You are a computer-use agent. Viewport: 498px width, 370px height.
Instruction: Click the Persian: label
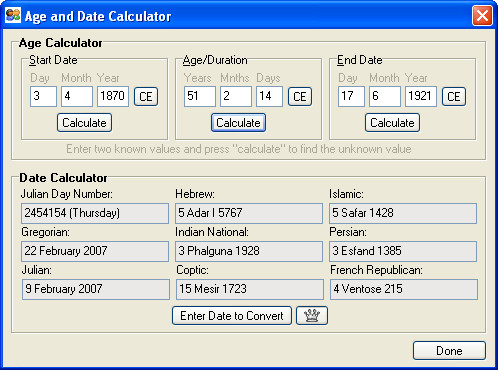(348, 232)
